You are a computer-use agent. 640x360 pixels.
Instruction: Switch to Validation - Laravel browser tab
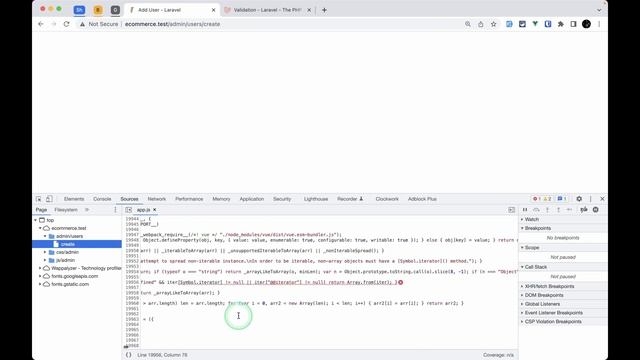coord(267,10)
